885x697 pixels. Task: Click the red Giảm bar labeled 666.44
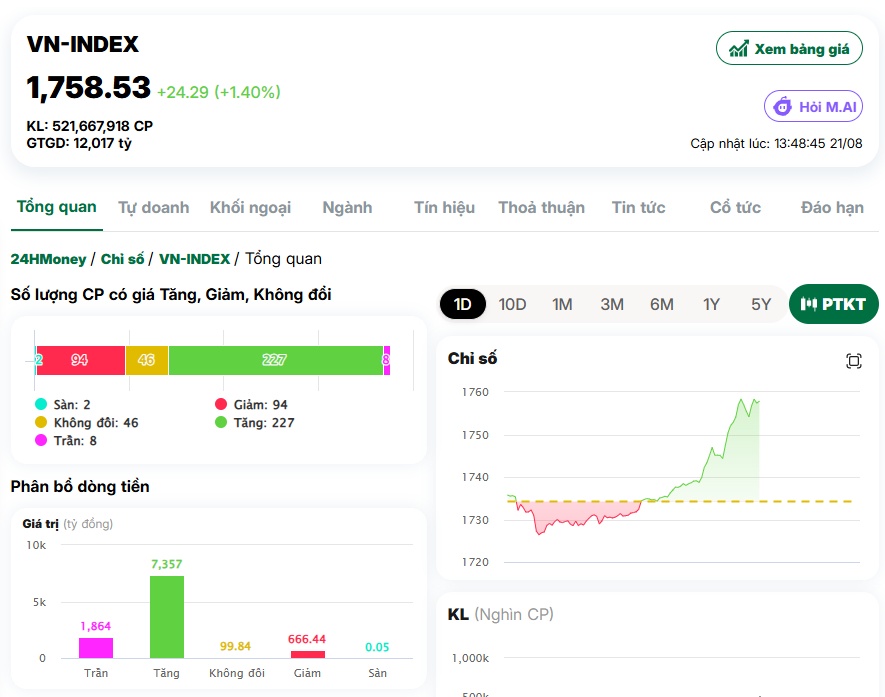click(x=308, y=655)
